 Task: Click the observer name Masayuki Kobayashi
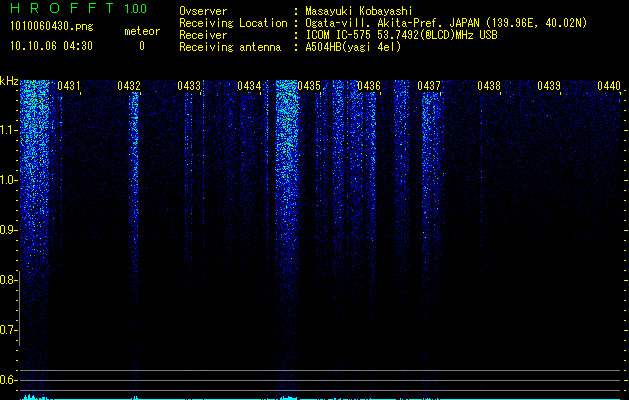(359, 11)
